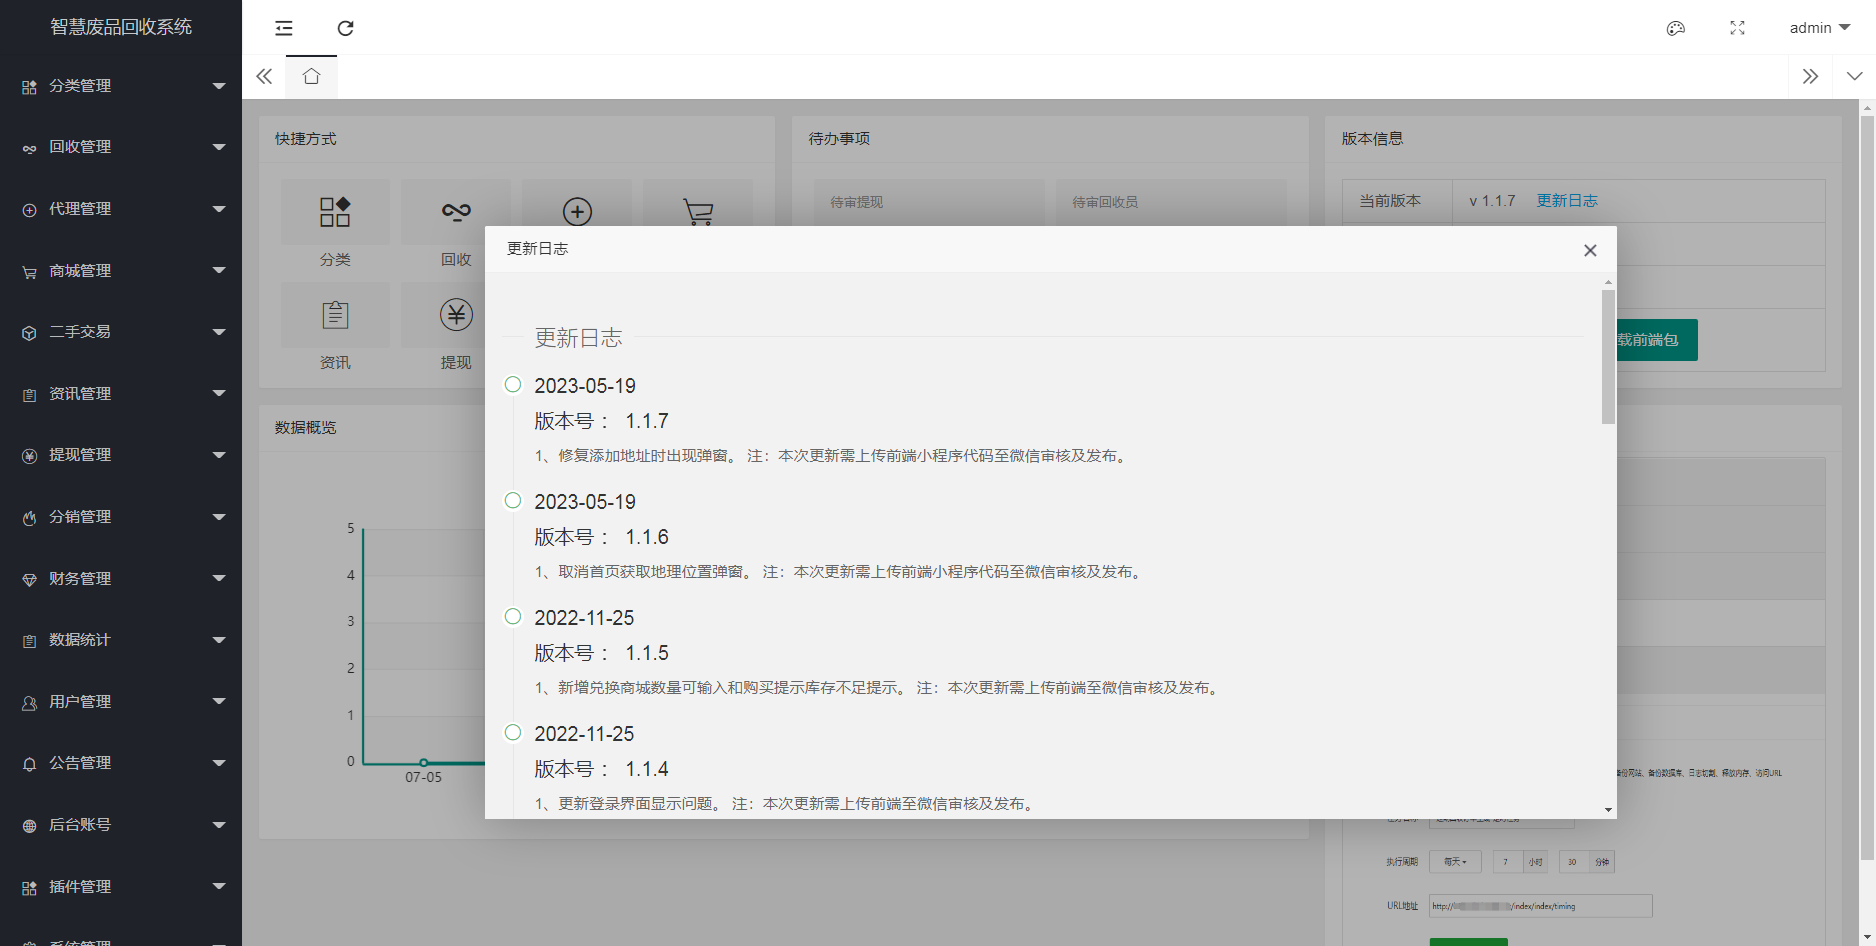Click the 回收管理 sidebar icon
Screen dimensions: 1876x946
pos(29,148)
